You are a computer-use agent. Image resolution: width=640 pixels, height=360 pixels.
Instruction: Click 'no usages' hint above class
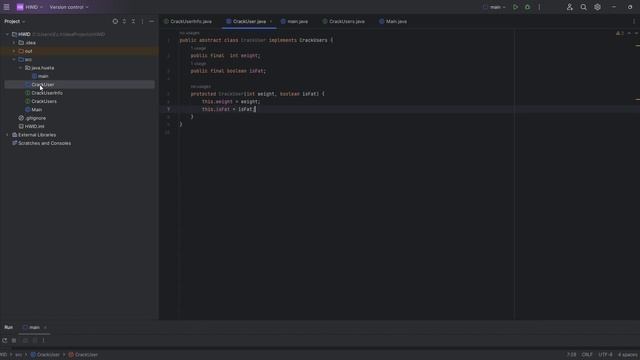point(189,33)
